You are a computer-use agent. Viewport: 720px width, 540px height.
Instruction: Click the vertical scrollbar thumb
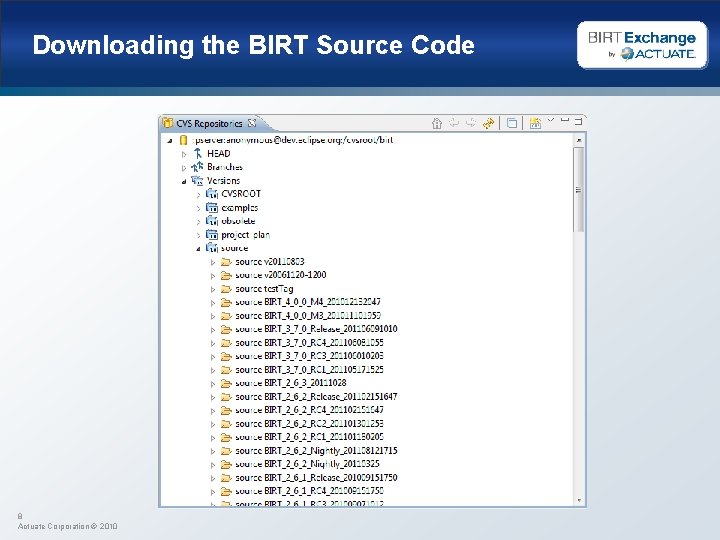pyautogui.click(x=579, y=189)
